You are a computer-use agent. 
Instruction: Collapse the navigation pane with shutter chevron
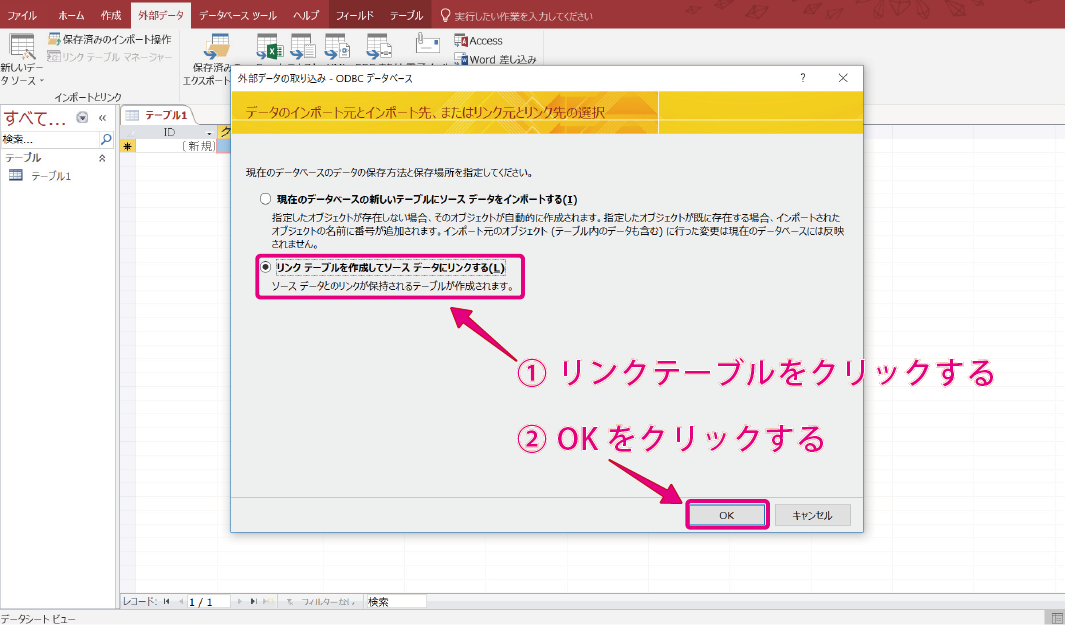(x=102, y=118)
